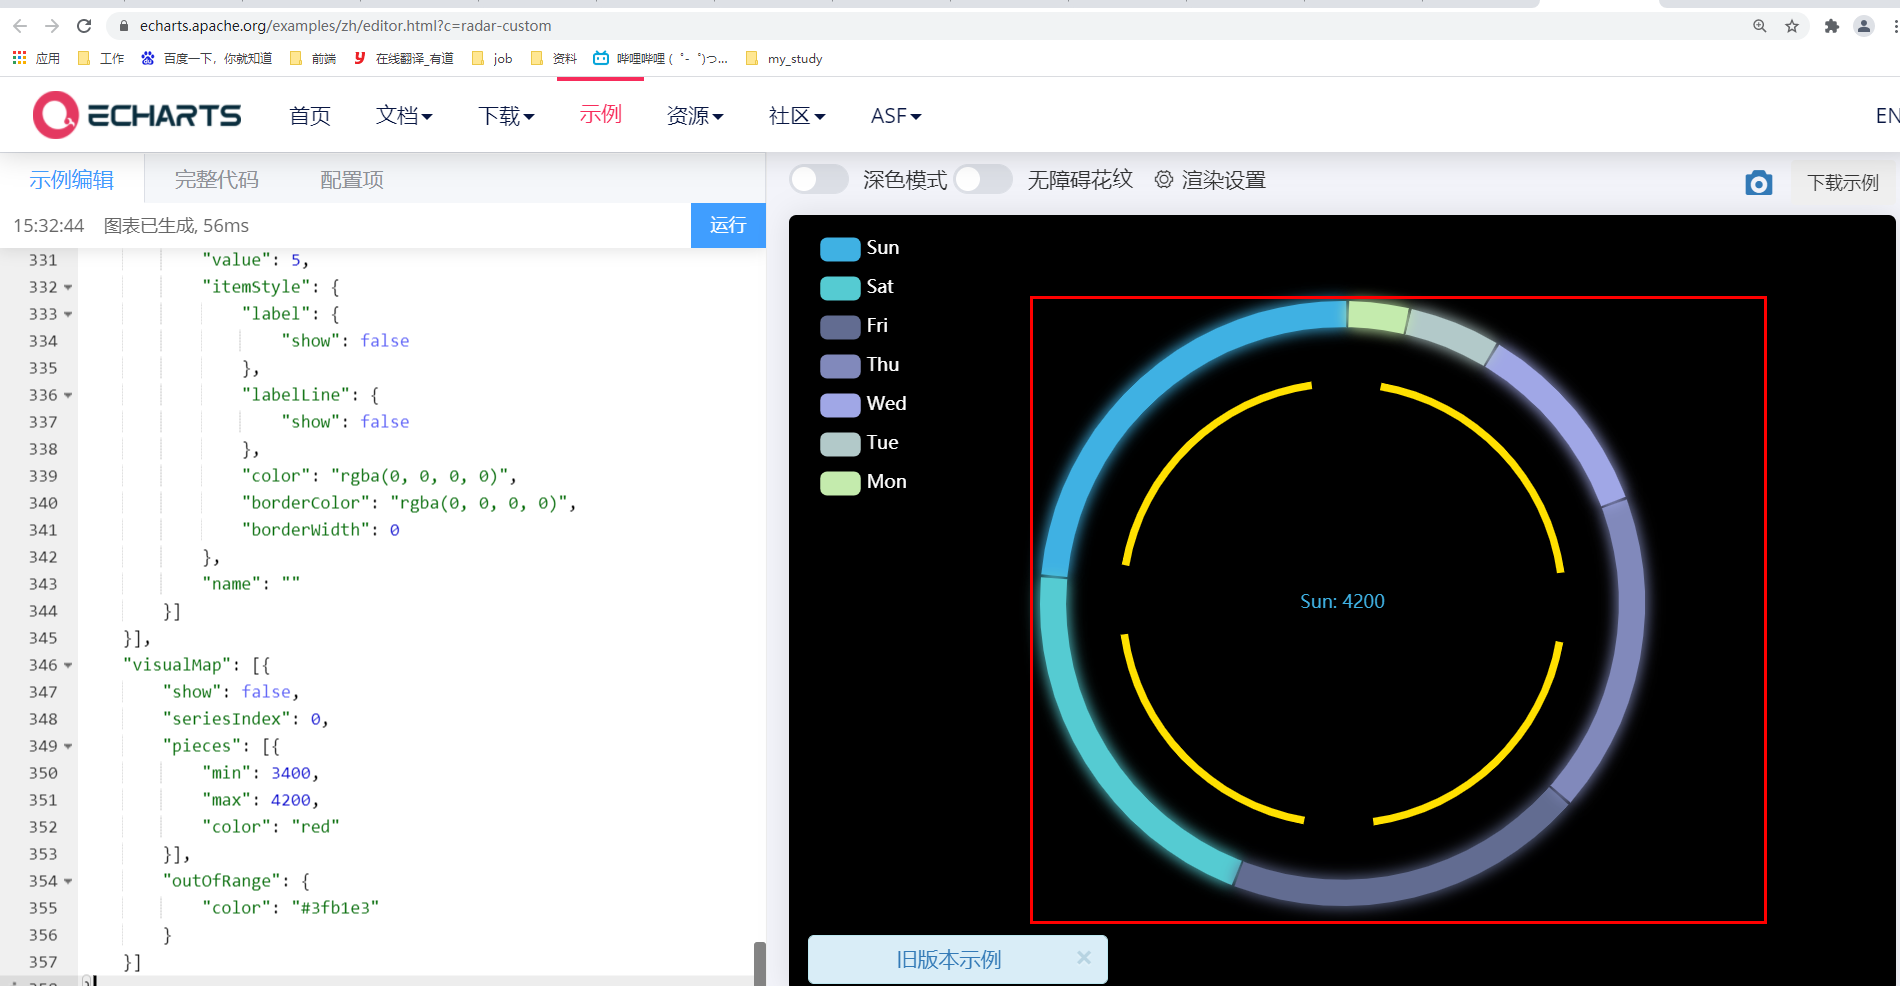Open the job bookmark folder
1900x986 pixels.
tap(492, 58)
